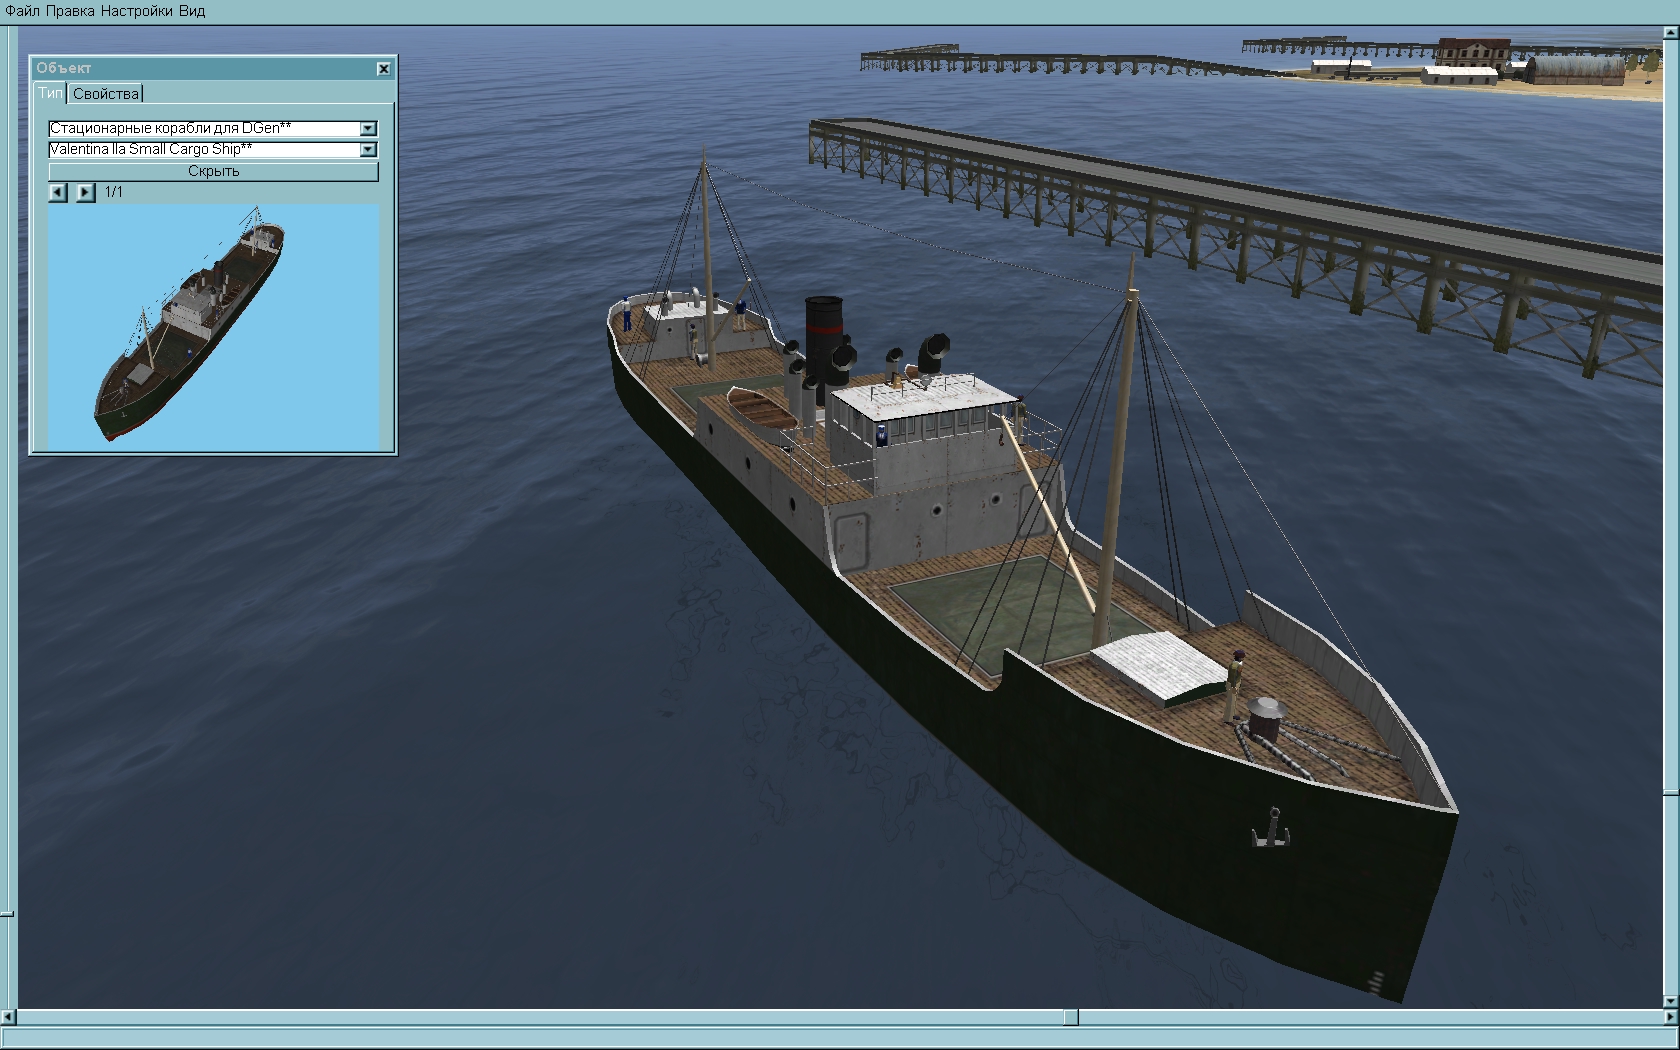This screenshot has width=1680, height=1050.
Task: Click the Объект panel title bar
Action: [204, 68]
